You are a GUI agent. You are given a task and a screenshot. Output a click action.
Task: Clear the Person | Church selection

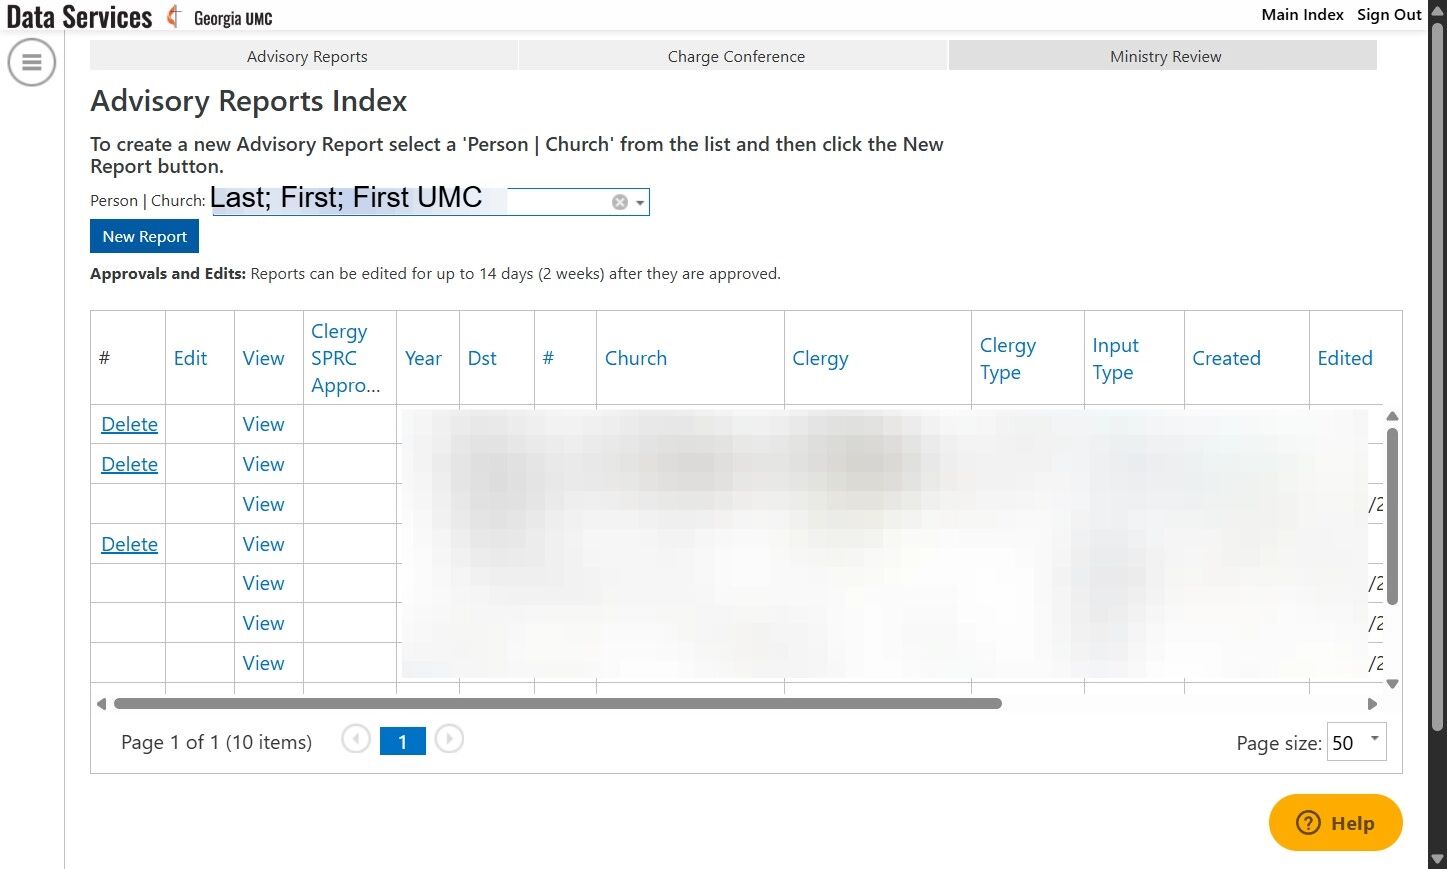(x=620, y=202)
